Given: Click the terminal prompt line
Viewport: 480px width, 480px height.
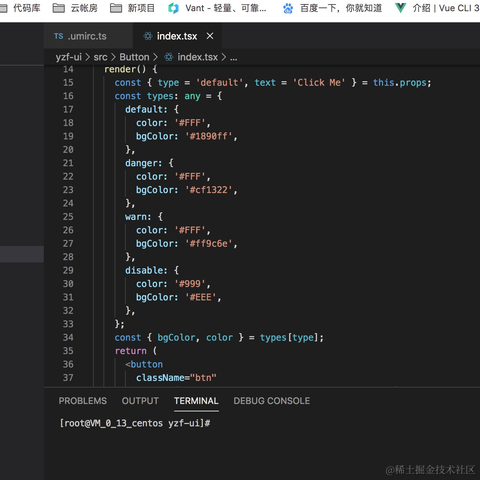Looking at the screenshot, I should pos(135,423).
